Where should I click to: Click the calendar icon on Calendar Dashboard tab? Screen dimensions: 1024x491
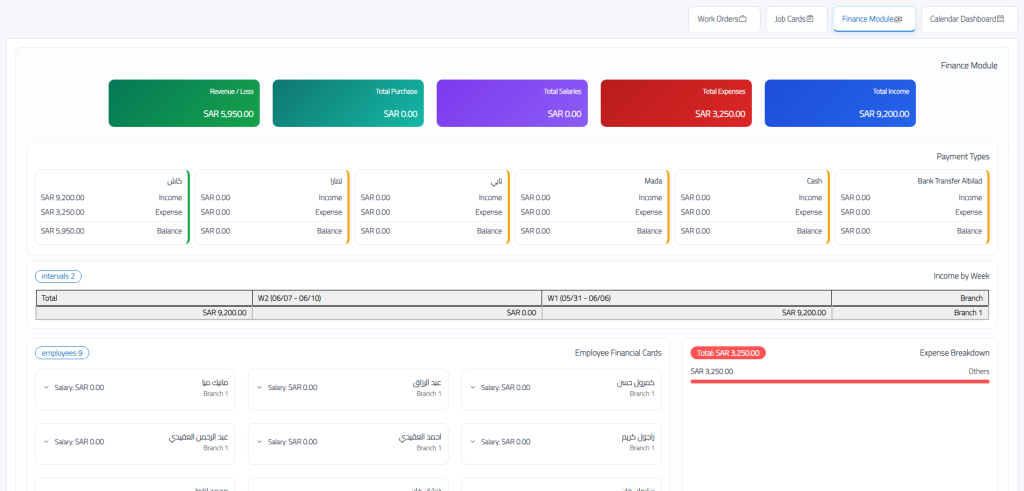(1000, 19)
